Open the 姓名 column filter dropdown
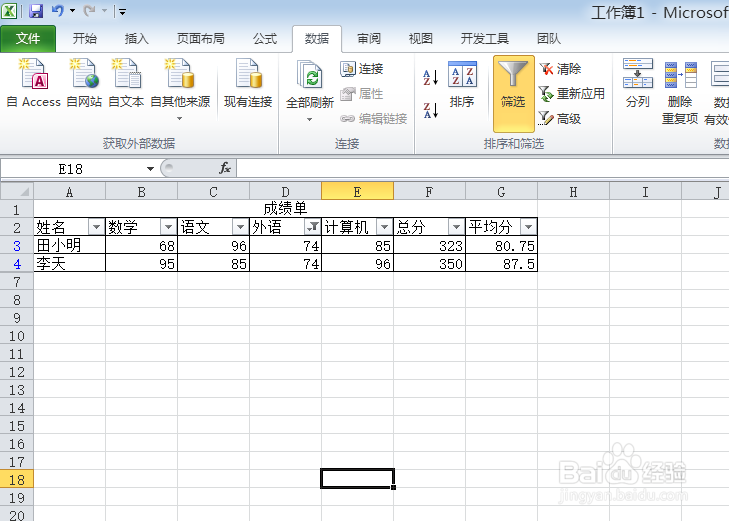The height and width of the screenshot is (521, 729). click(x=96, y=227)
